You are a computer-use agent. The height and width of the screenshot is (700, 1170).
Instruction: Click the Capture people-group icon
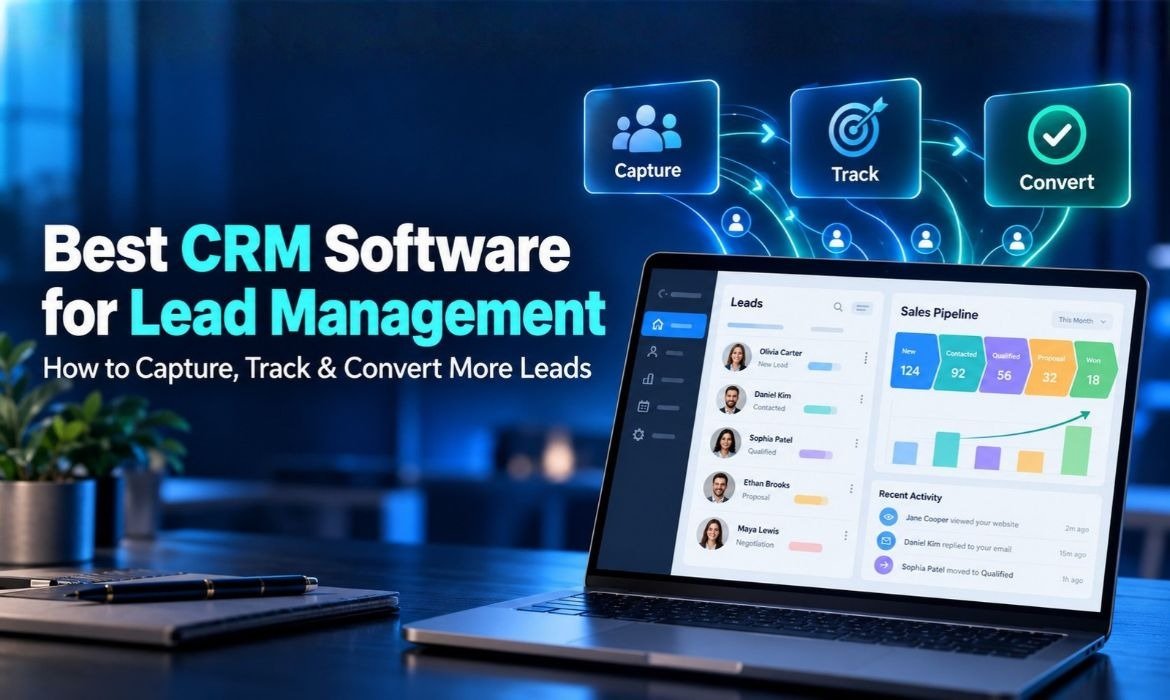coord(646,129)
